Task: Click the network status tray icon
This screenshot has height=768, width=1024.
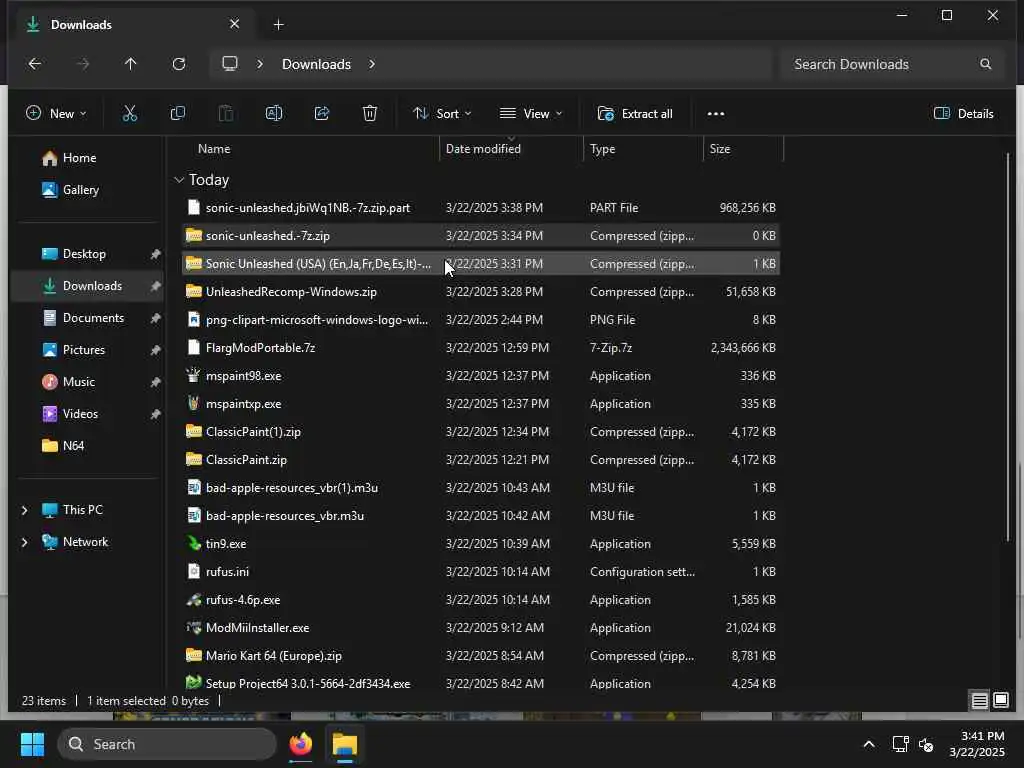Action: [901, 744]
